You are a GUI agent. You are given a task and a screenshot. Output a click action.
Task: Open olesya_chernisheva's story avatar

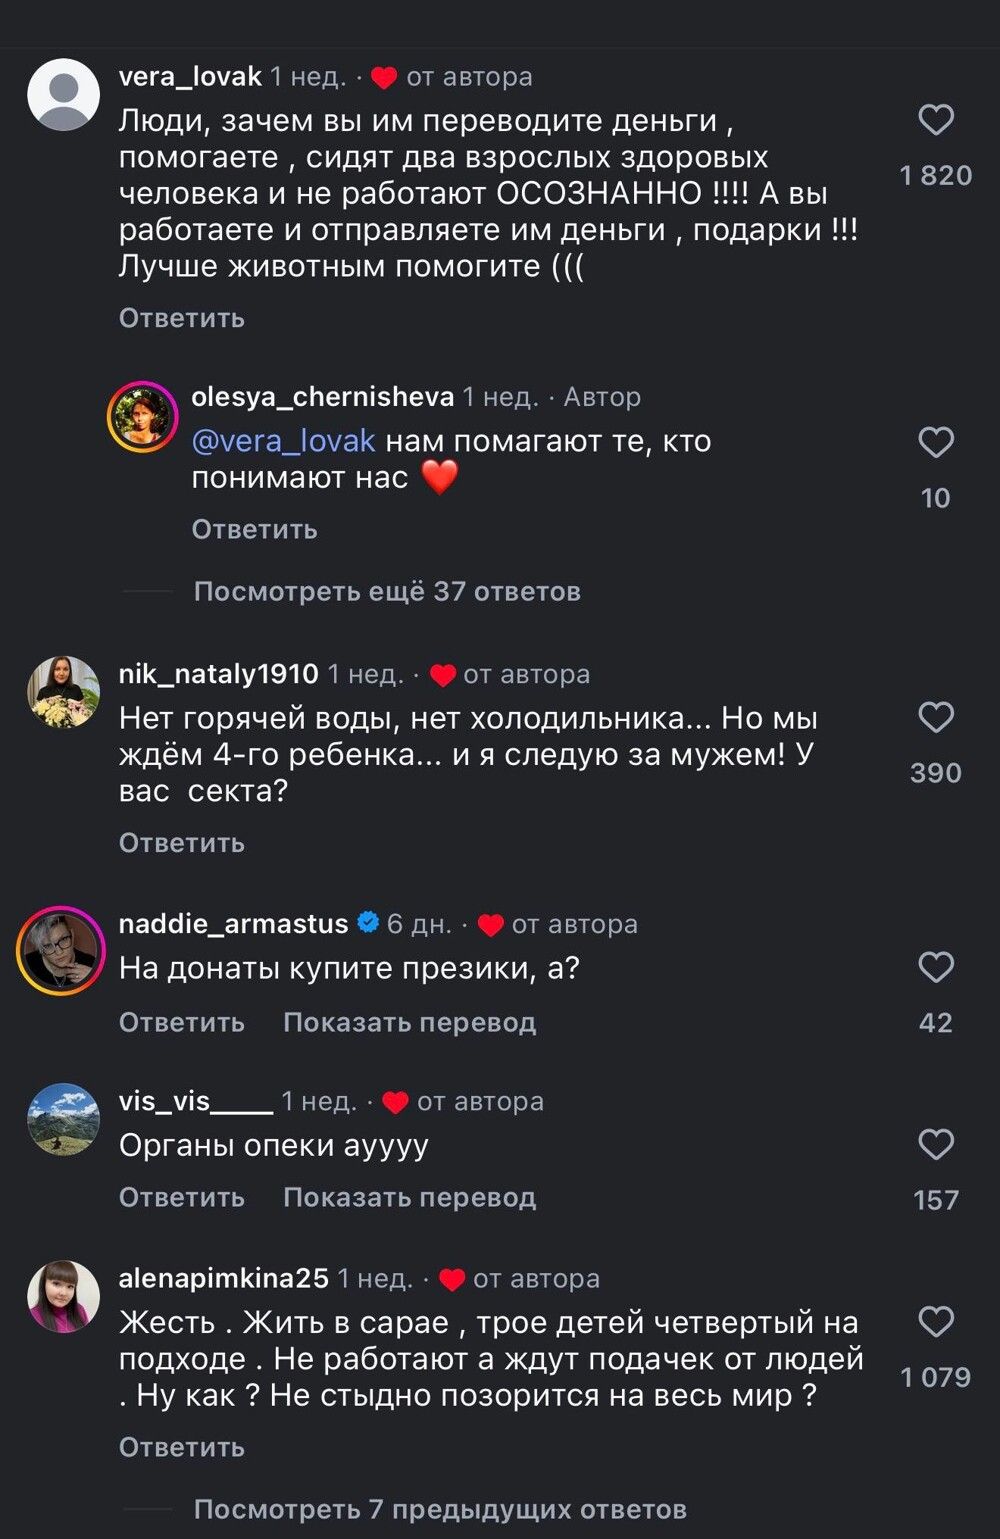point(143,417)
